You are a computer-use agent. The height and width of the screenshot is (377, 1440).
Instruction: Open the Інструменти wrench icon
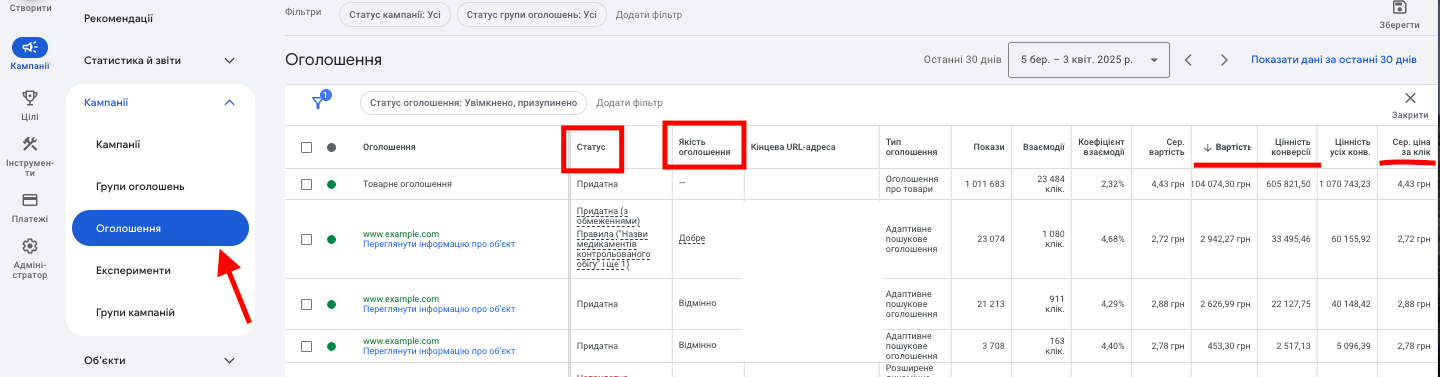tap(30, 145)
